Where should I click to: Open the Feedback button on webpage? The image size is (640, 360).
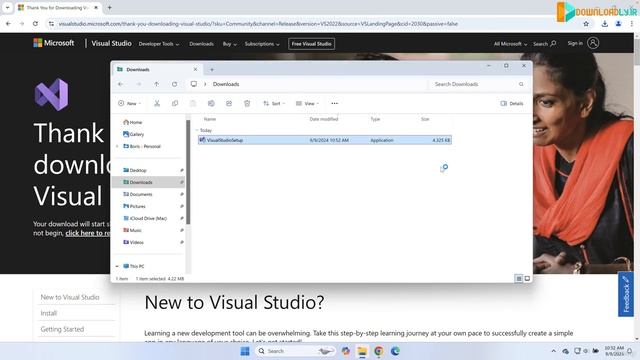[x=626, y=294]
